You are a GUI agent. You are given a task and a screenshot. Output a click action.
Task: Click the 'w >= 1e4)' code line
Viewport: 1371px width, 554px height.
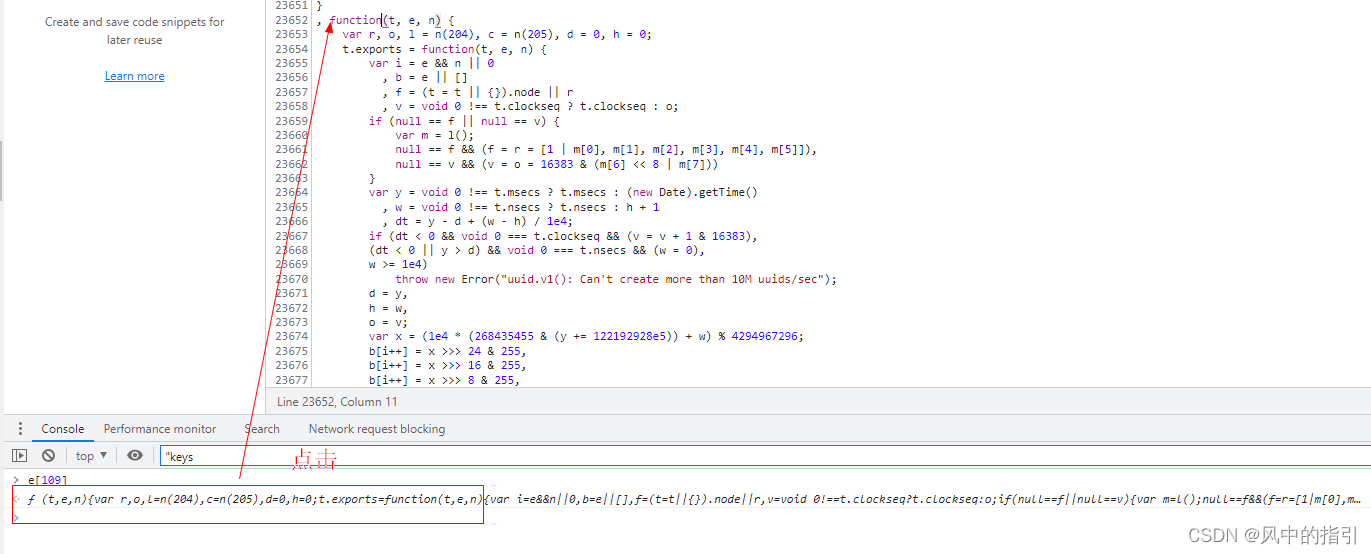(398, 265)
